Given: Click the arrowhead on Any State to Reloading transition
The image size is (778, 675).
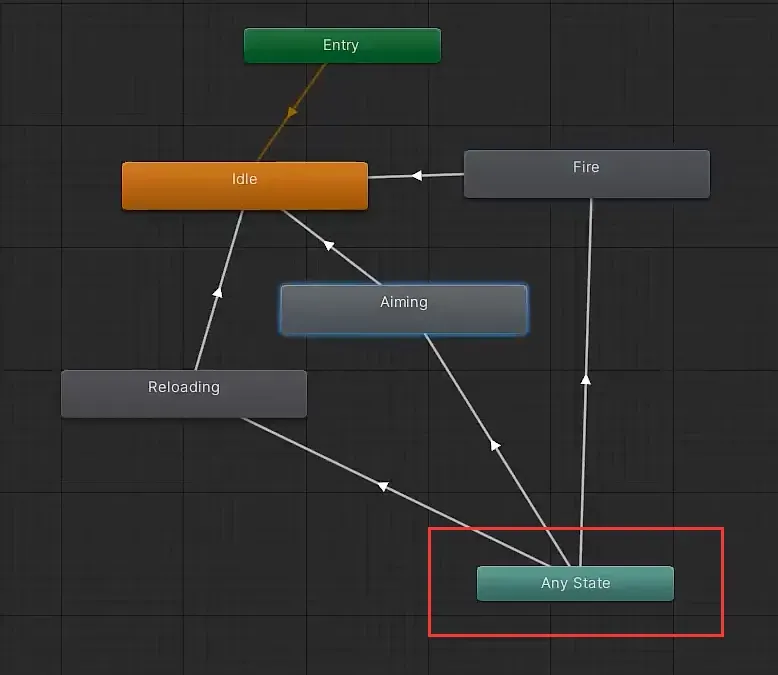Looking at the screenshot, I should (x=382, y=486).
